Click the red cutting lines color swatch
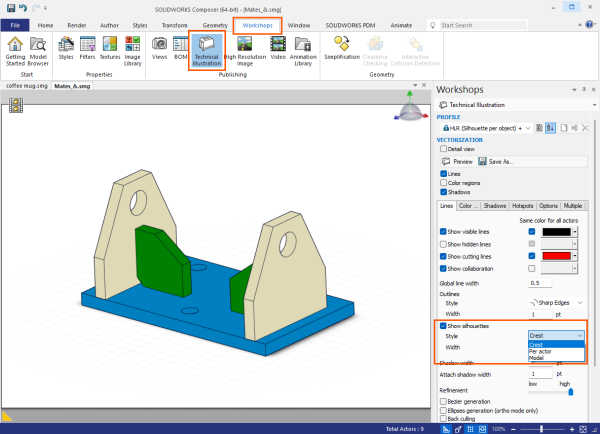The image size is (600, 434). [x=556, y=256]
